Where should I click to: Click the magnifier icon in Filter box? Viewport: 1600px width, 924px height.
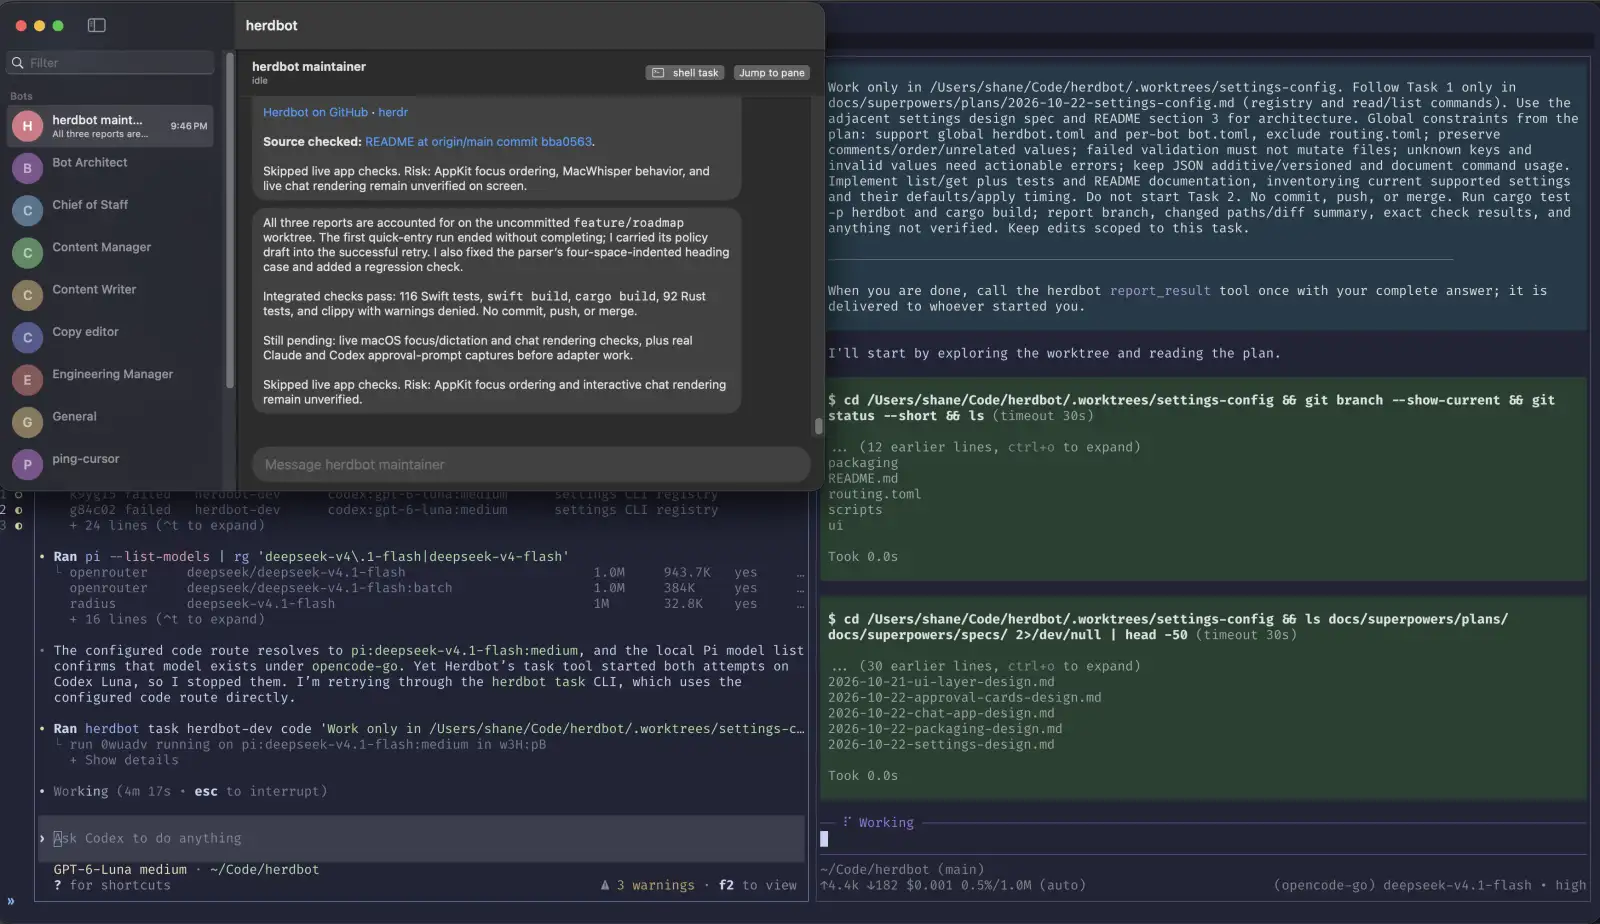[x=17, y=63]
